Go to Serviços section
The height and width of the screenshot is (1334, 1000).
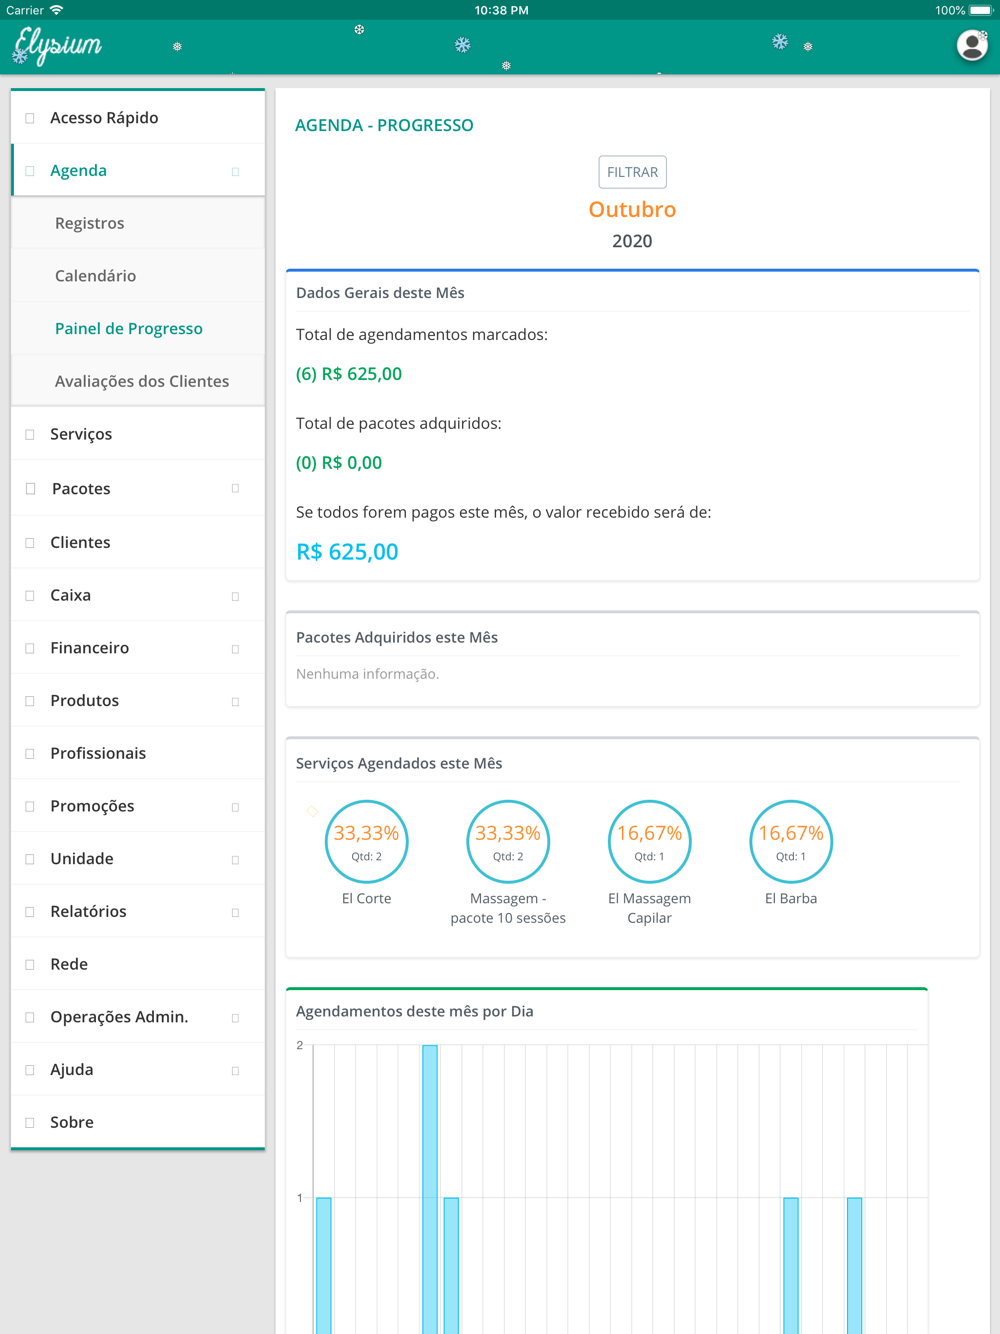point(138,434)
